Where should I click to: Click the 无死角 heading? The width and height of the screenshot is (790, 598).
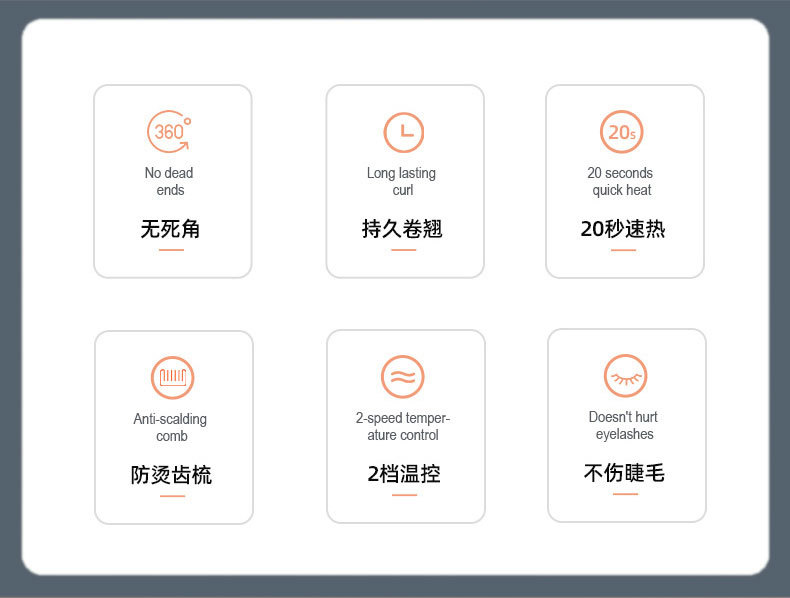click(171, 229)
